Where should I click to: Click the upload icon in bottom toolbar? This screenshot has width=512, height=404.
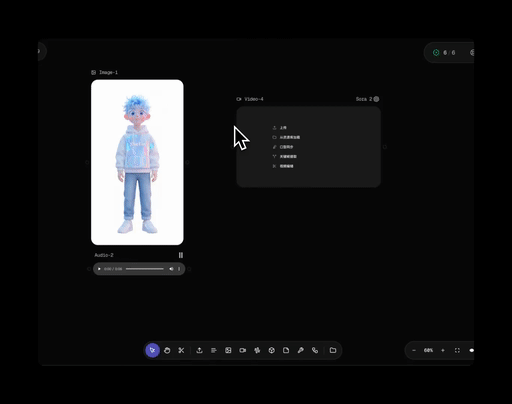pyautogui.click(x=199, y=350)
